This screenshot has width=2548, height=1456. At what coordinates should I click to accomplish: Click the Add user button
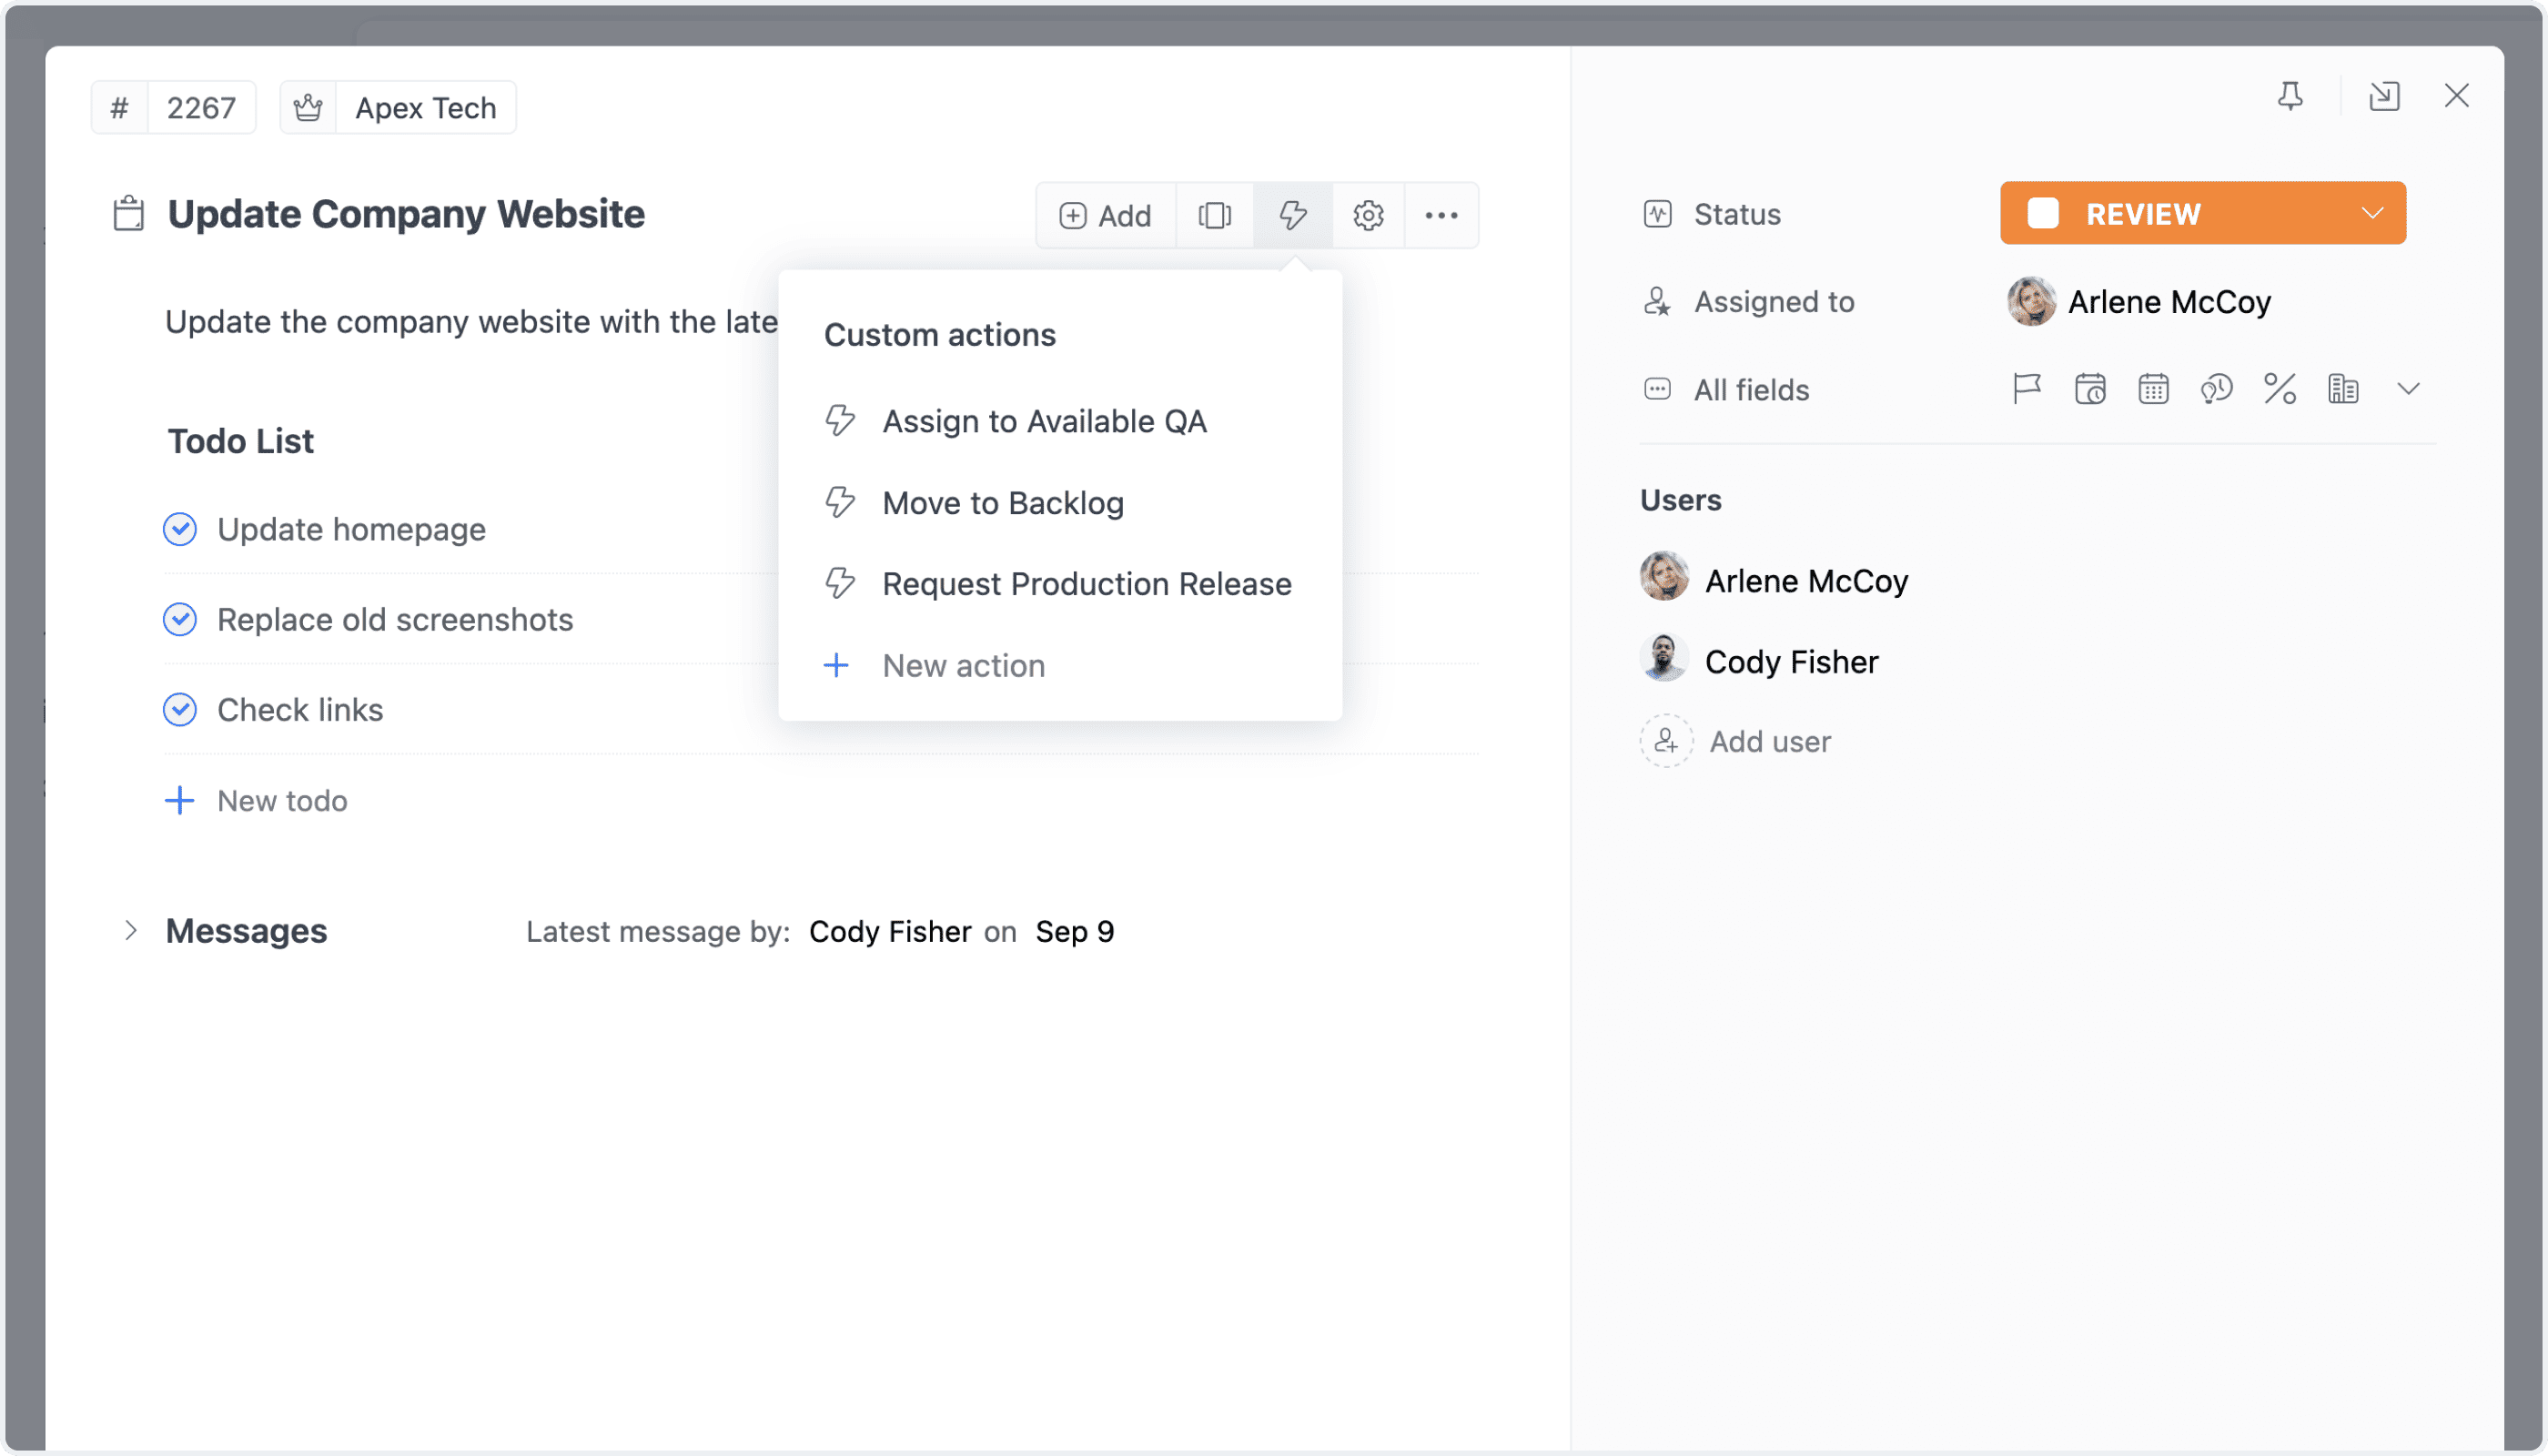[x=1736, y=742]
